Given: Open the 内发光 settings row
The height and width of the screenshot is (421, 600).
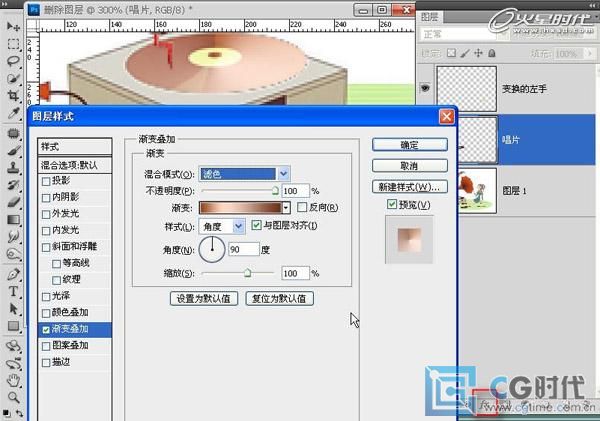Looking at the screenshot, I should (x=75, y=230).
